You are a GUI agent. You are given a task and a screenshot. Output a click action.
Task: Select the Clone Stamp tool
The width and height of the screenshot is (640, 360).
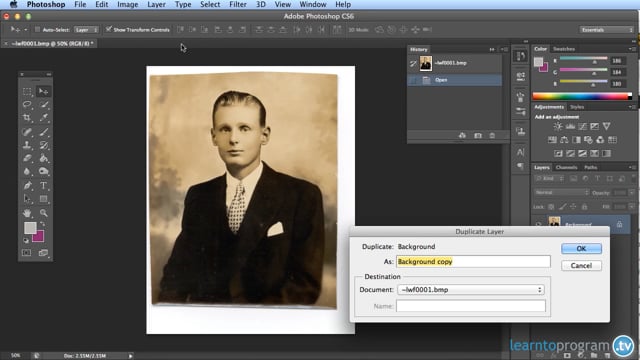[27, 145]
